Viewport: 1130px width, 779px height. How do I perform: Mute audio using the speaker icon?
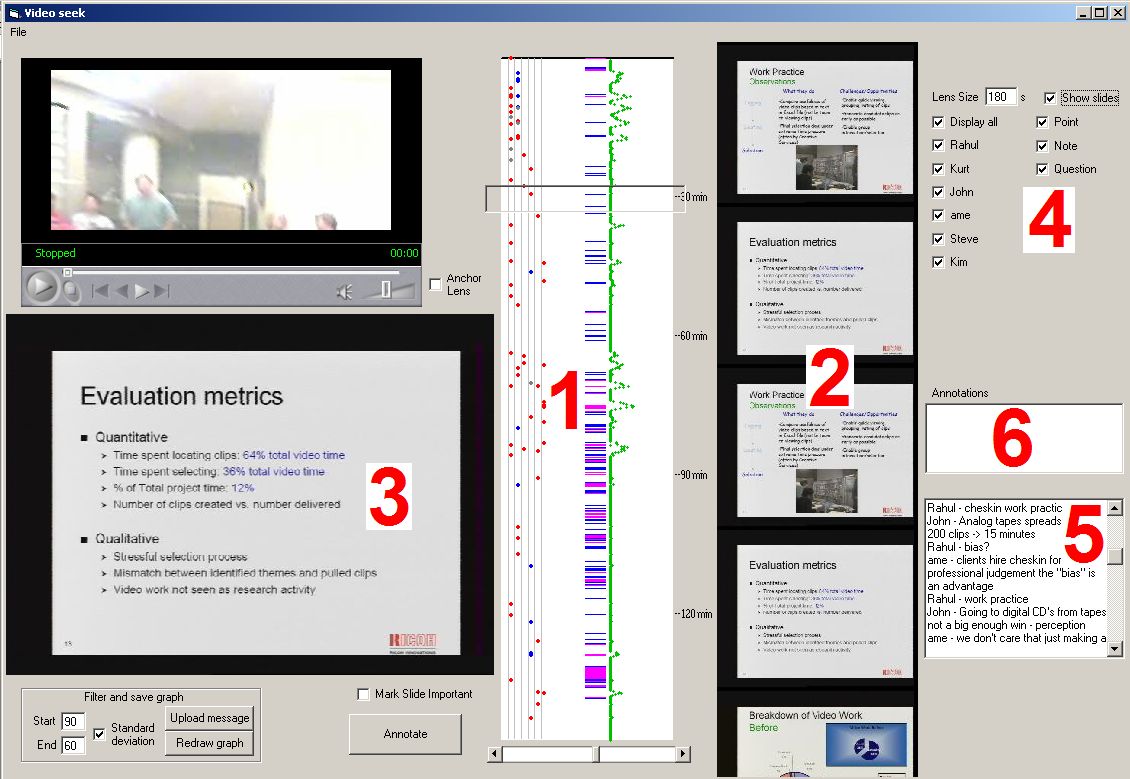[x=344, y=291]
